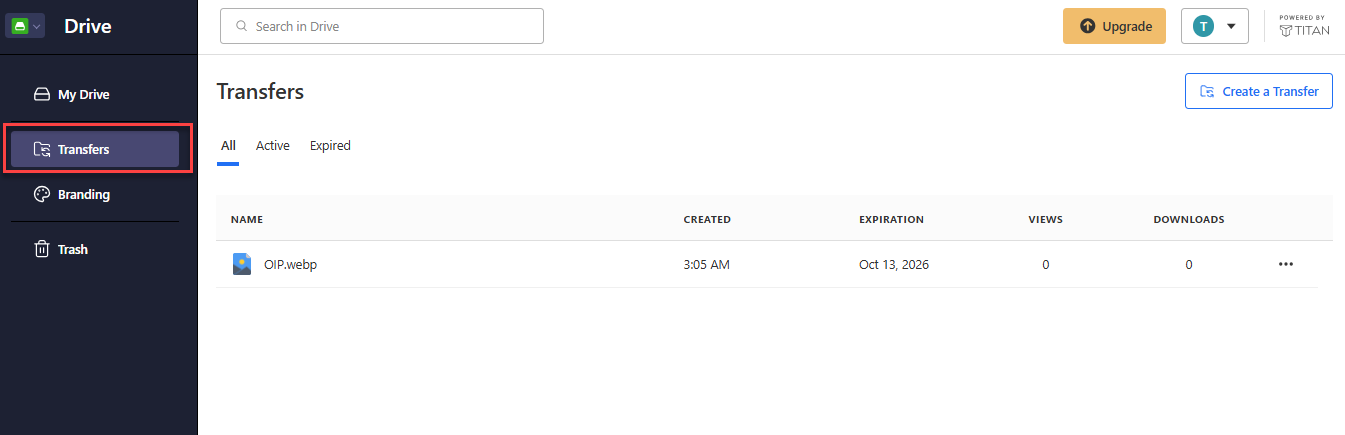The image size is (1345, 435).
Task: Click the EXPIRATION column header
Action: tap(891, 219)
